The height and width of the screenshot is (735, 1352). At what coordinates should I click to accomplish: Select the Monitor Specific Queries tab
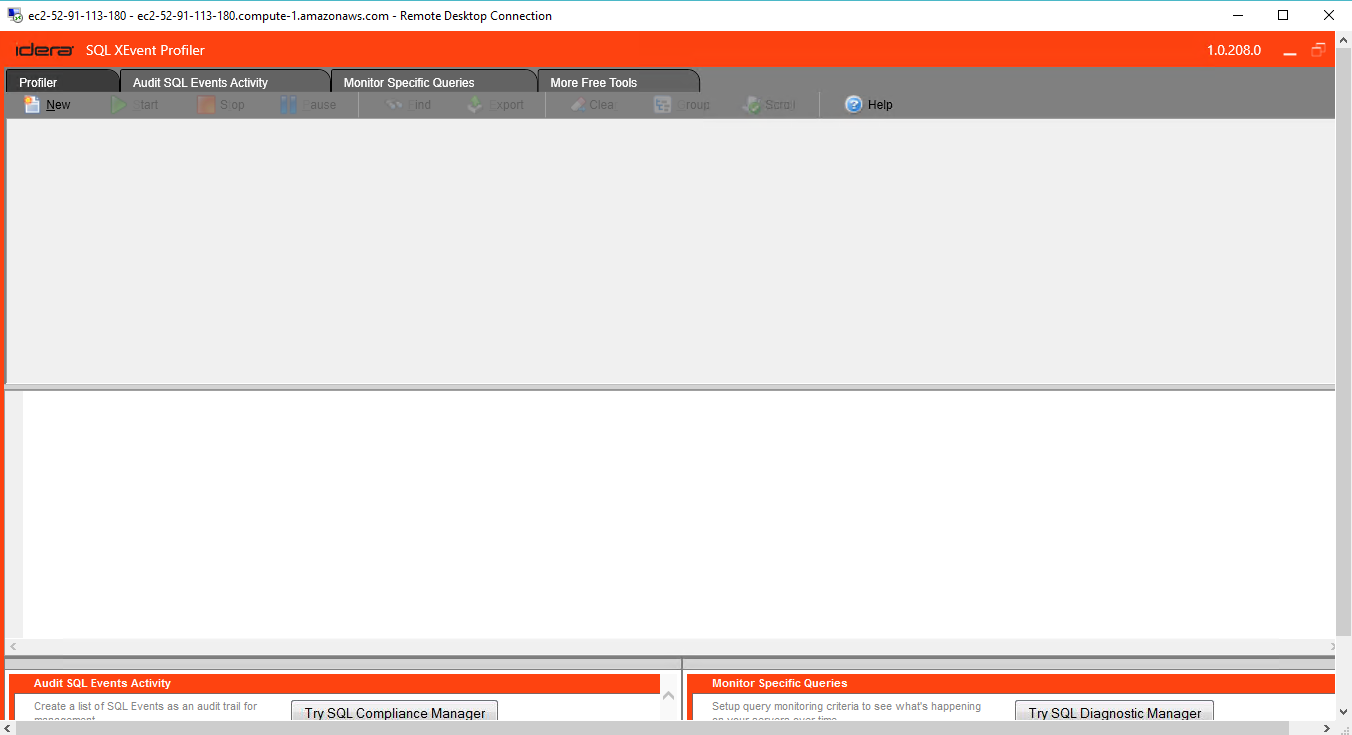click(x=409, y=83)
